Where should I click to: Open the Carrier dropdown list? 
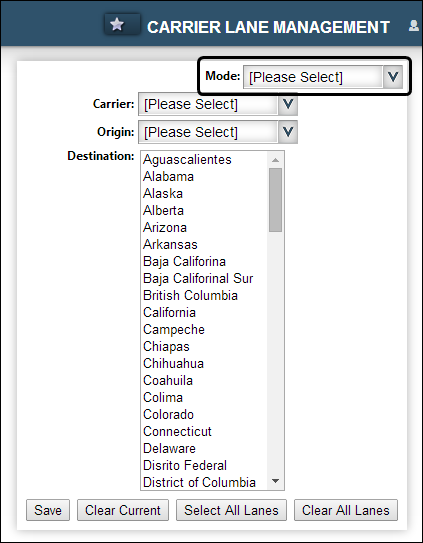coord(218,104)
